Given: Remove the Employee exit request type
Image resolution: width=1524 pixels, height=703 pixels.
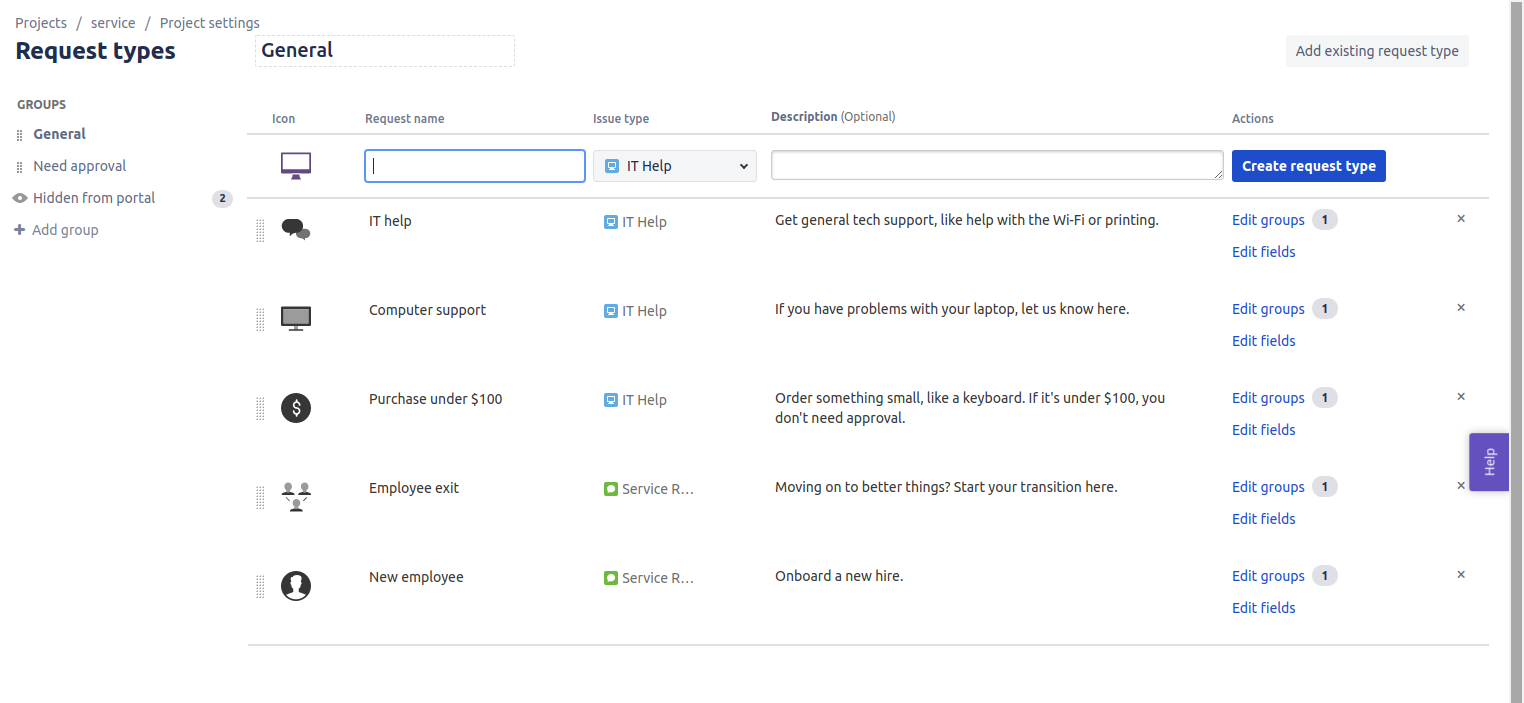Looking at the screenshot, I should coord(1461,485).
